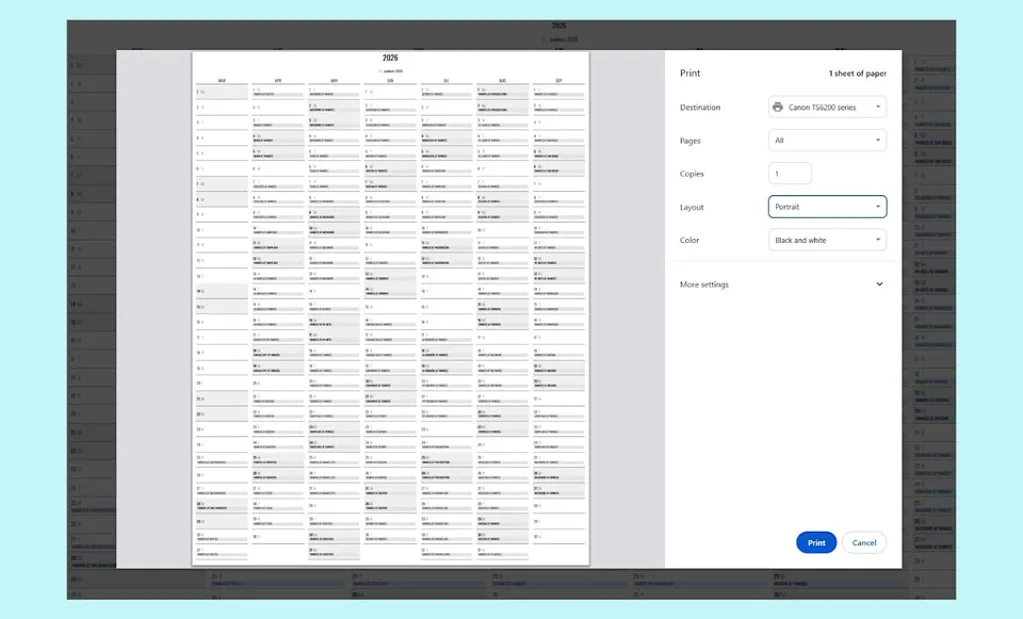Click the Print dialog heading
The width and height of the screenshot is (1023, 619).
[690, 74]
